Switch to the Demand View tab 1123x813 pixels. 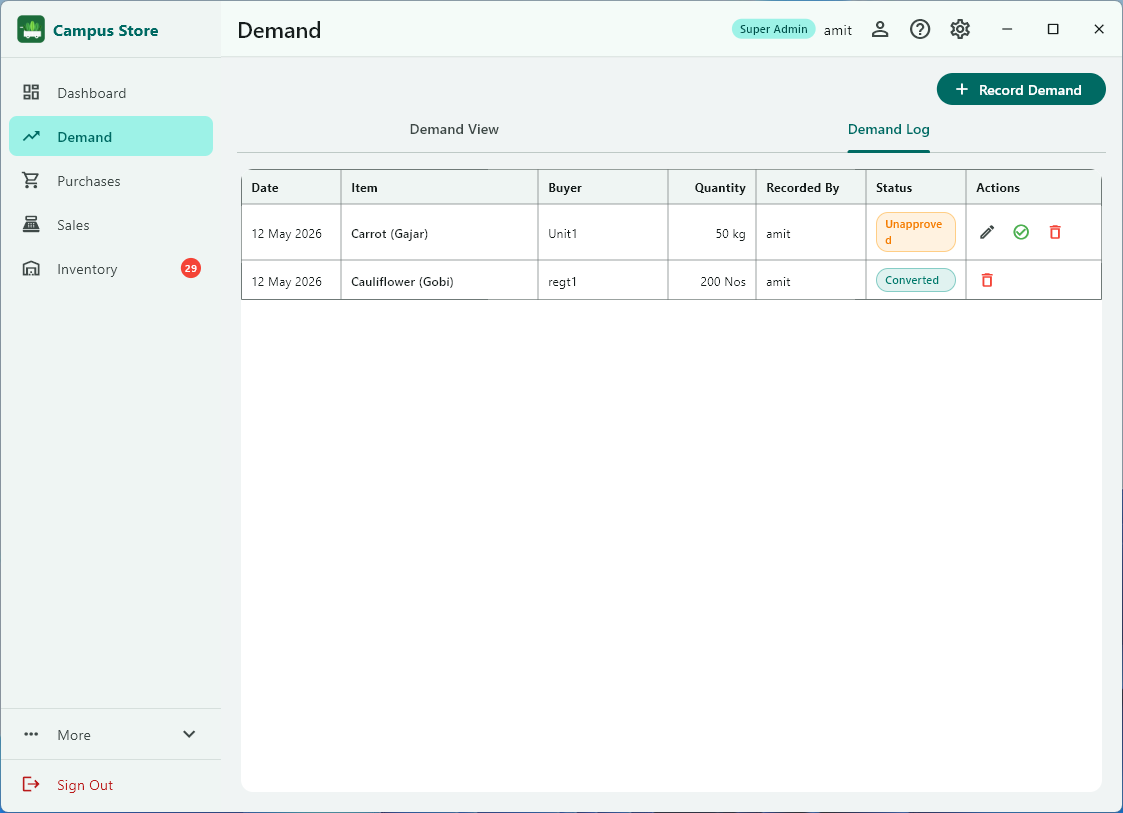454,130
